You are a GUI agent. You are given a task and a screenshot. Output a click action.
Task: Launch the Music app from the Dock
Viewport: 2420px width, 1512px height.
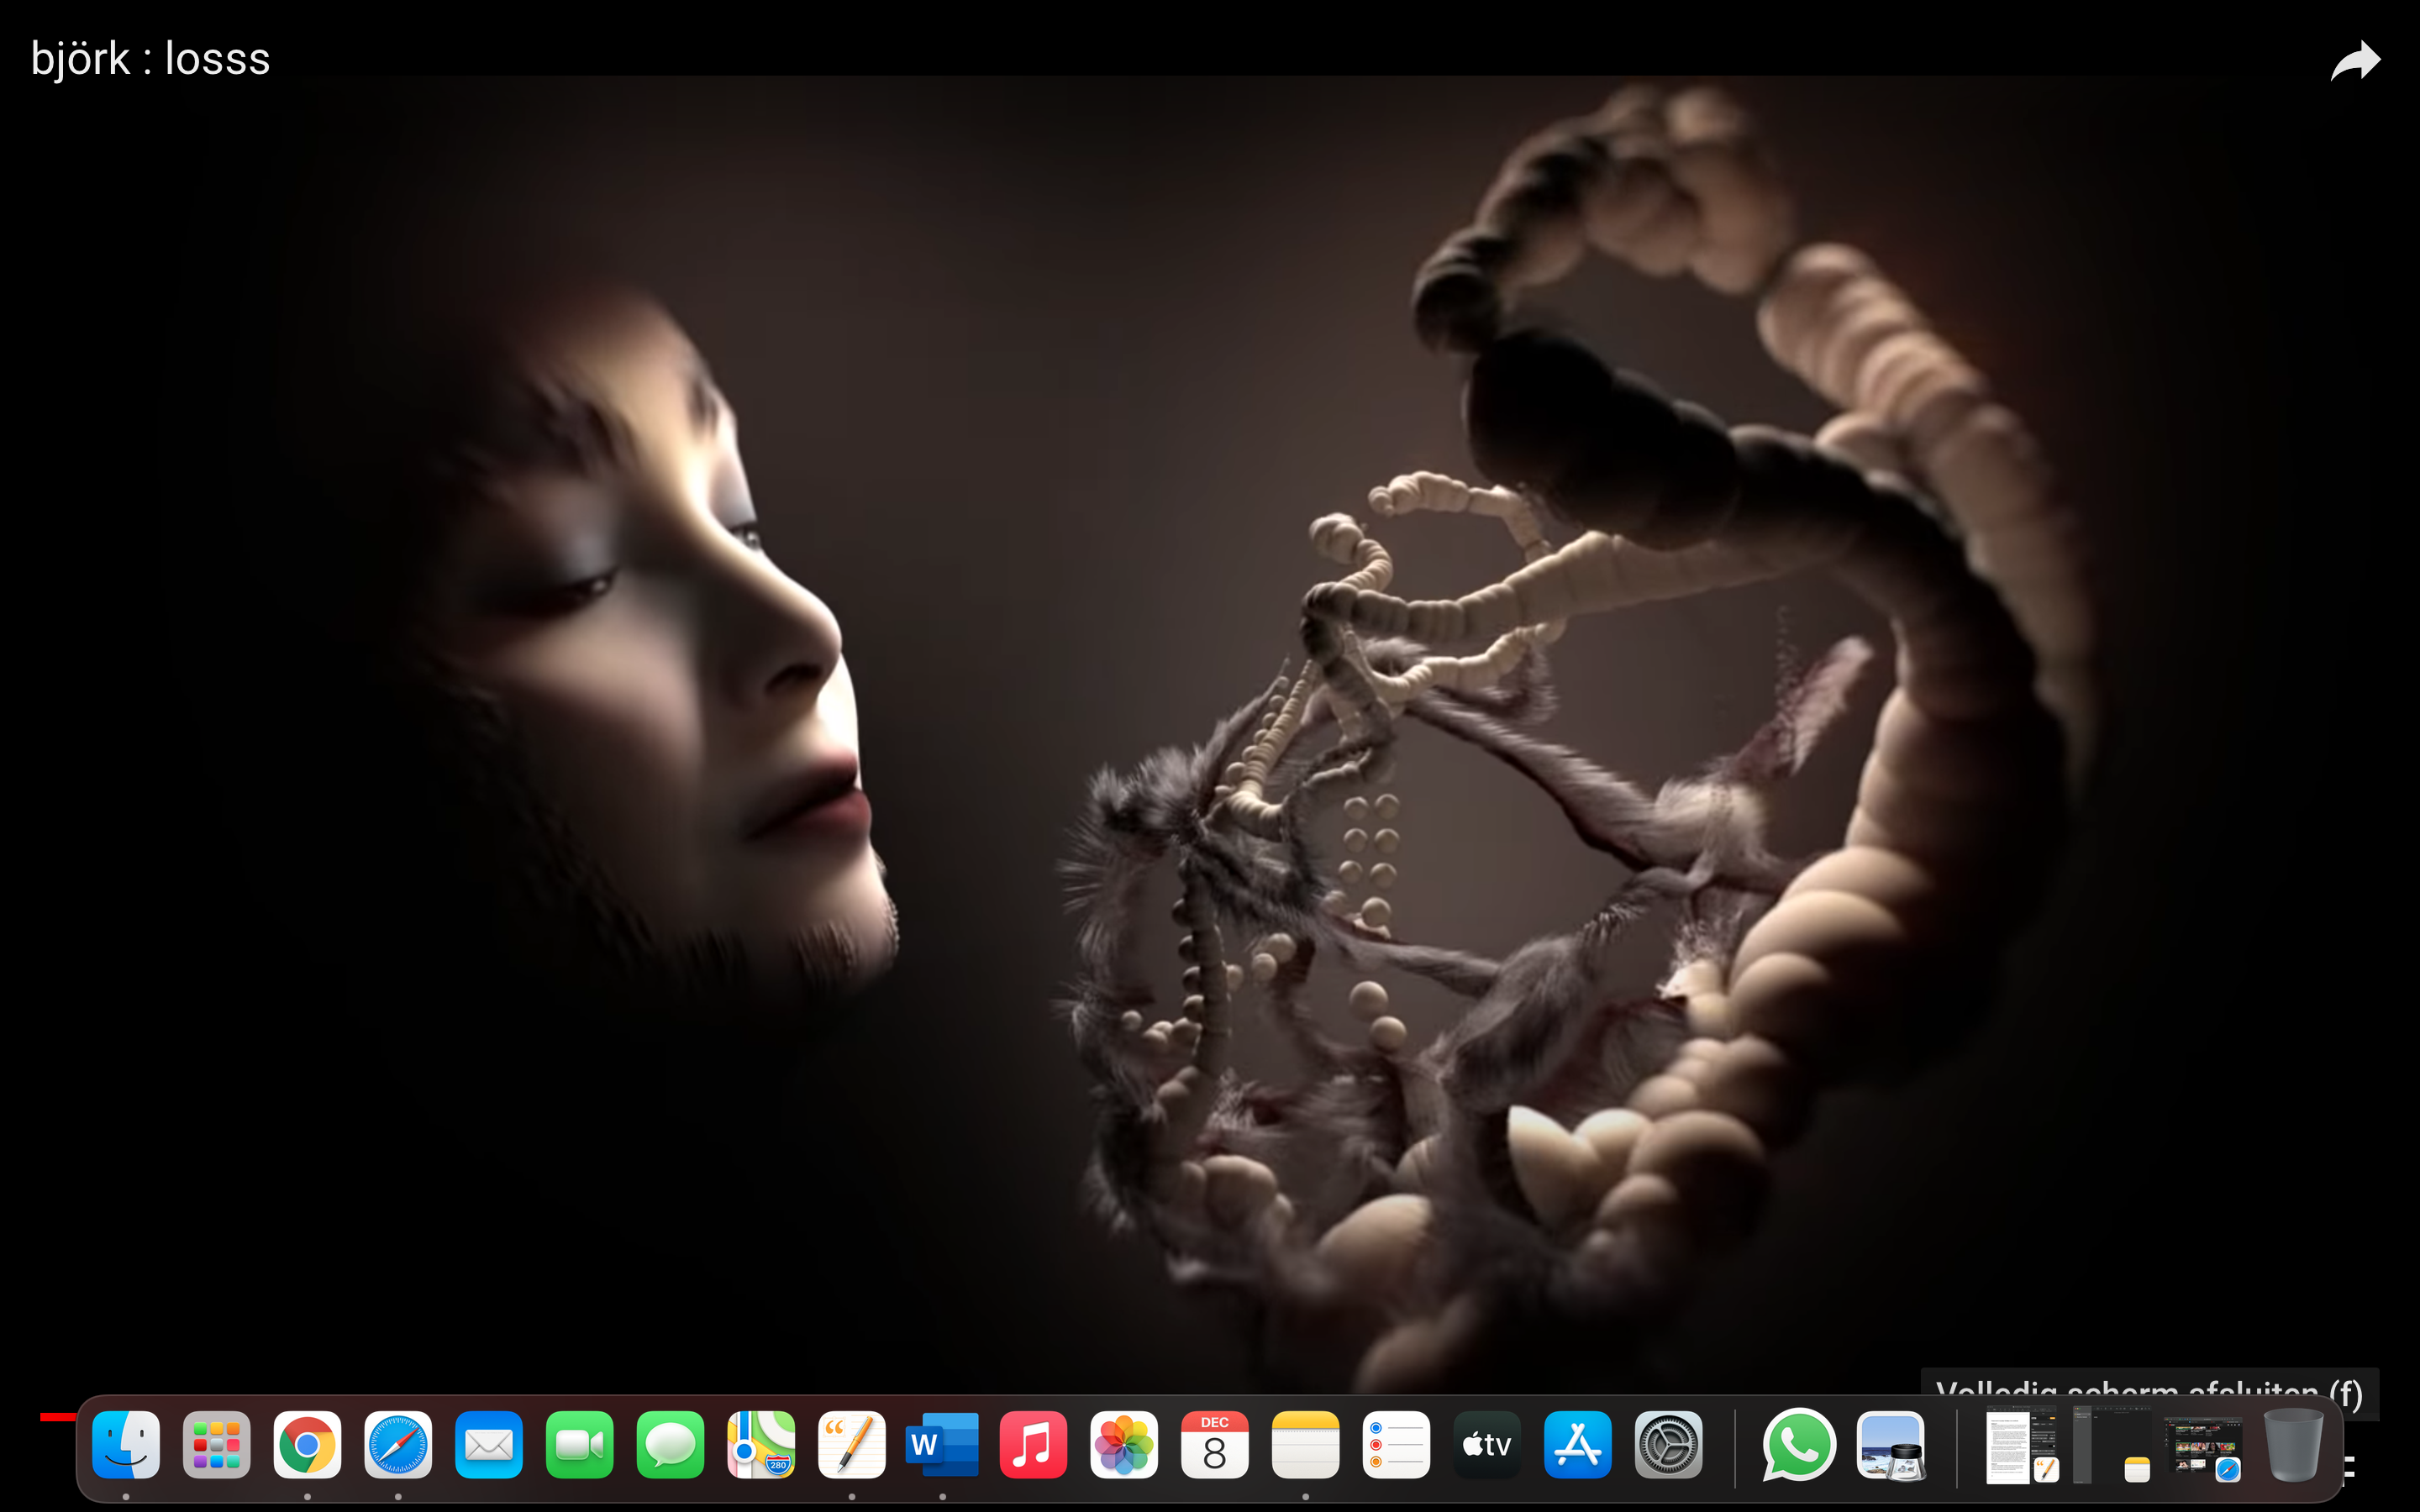(x=1033, y=1444)
